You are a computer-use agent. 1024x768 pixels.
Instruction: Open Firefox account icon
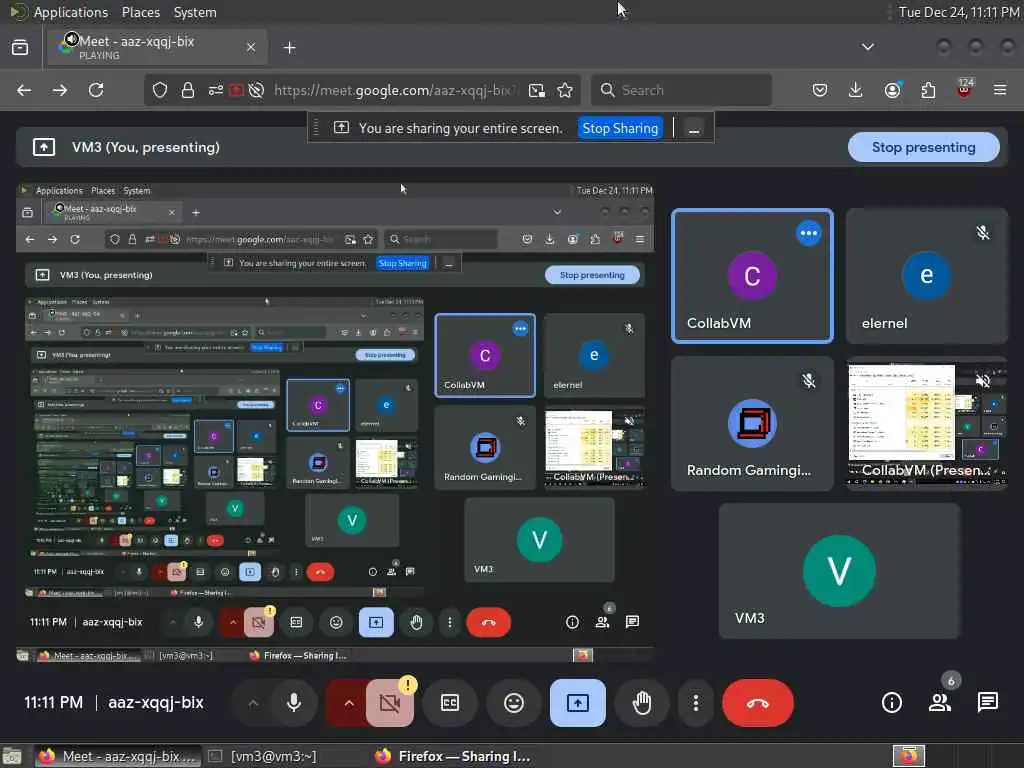click(x=892, y=90)
